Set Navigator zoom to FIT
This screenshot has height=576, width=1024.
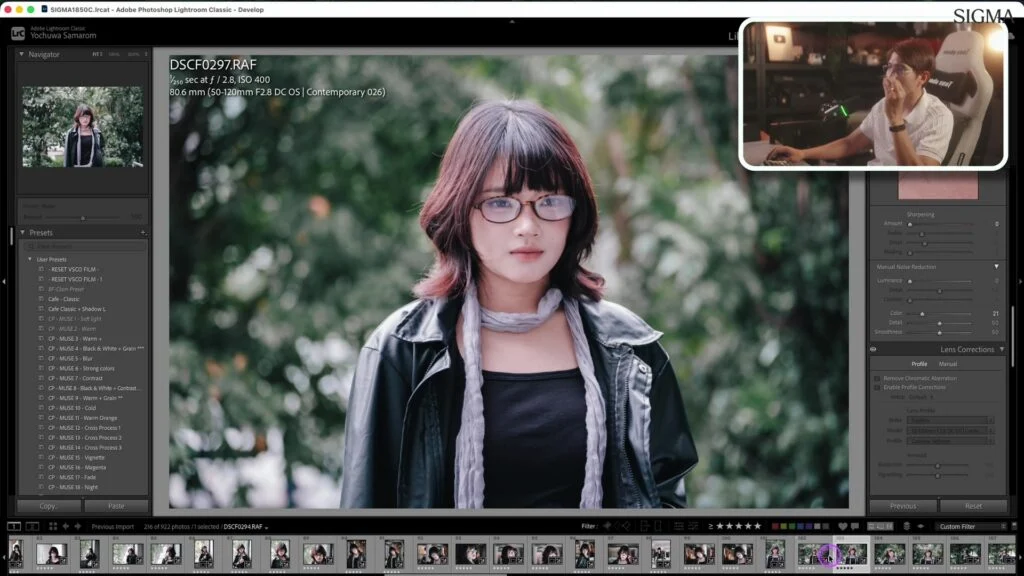(x=97, y=54)
